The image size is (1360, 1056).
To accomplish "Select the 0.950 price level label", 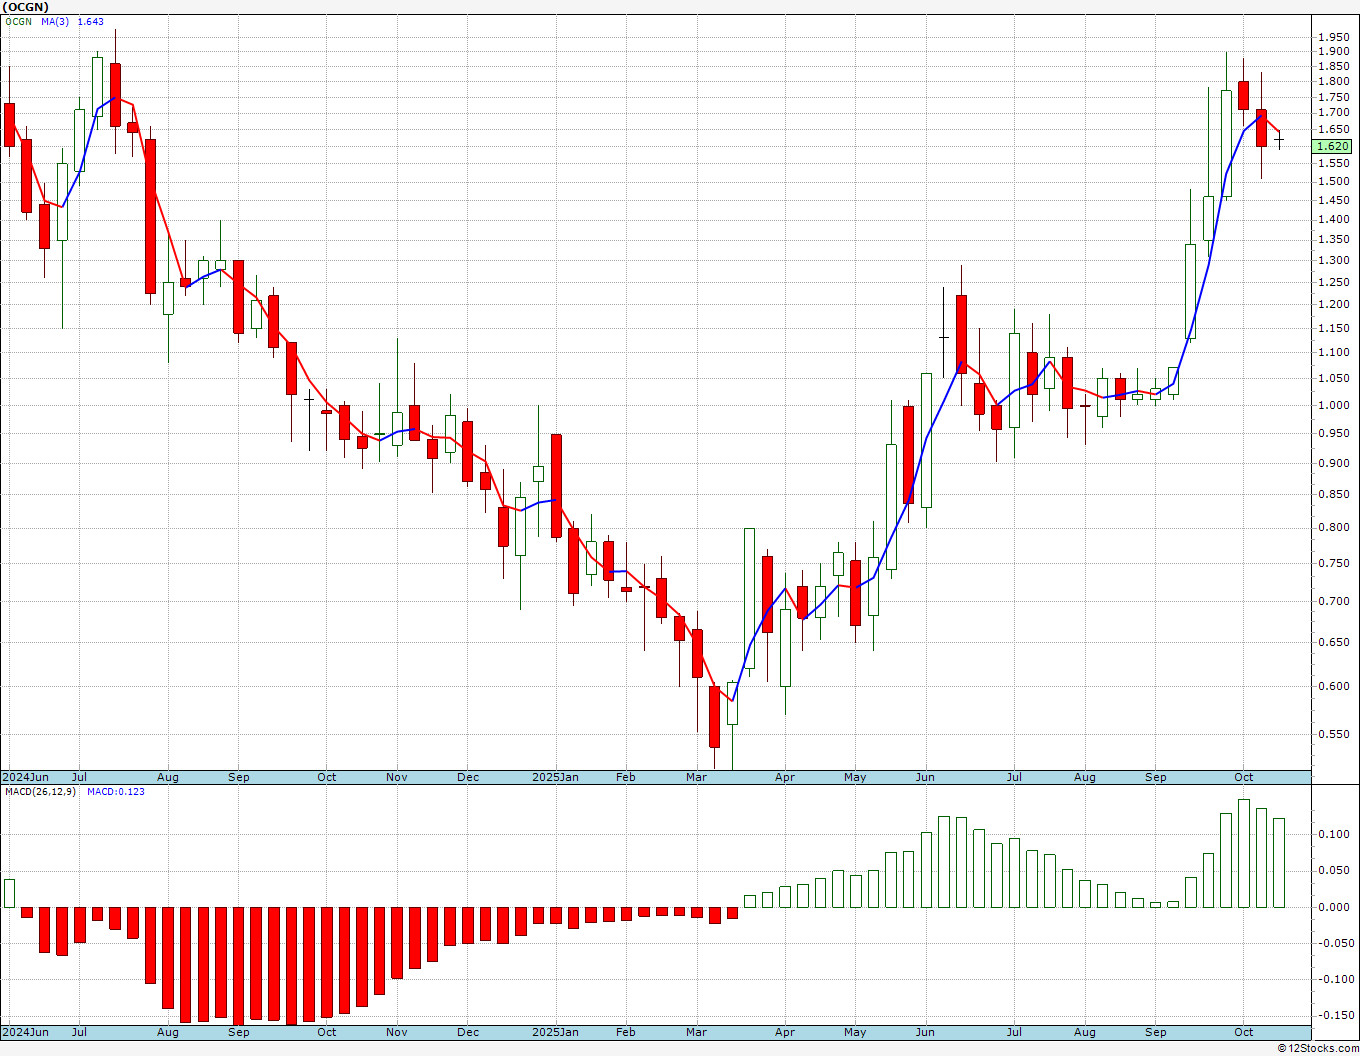I will [x=1333, y=434].
